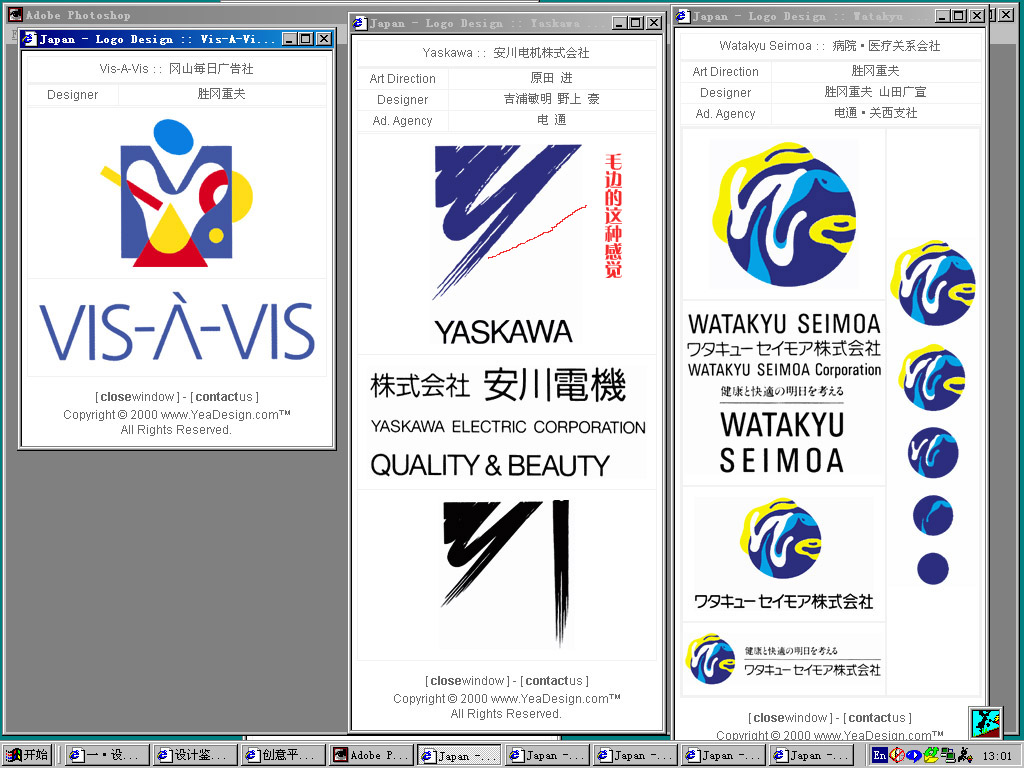Click the WATAKYU SEIMOA Corporation wordmark image
This screenshot has height=768, width=1024.
click(x=784, y=370)
